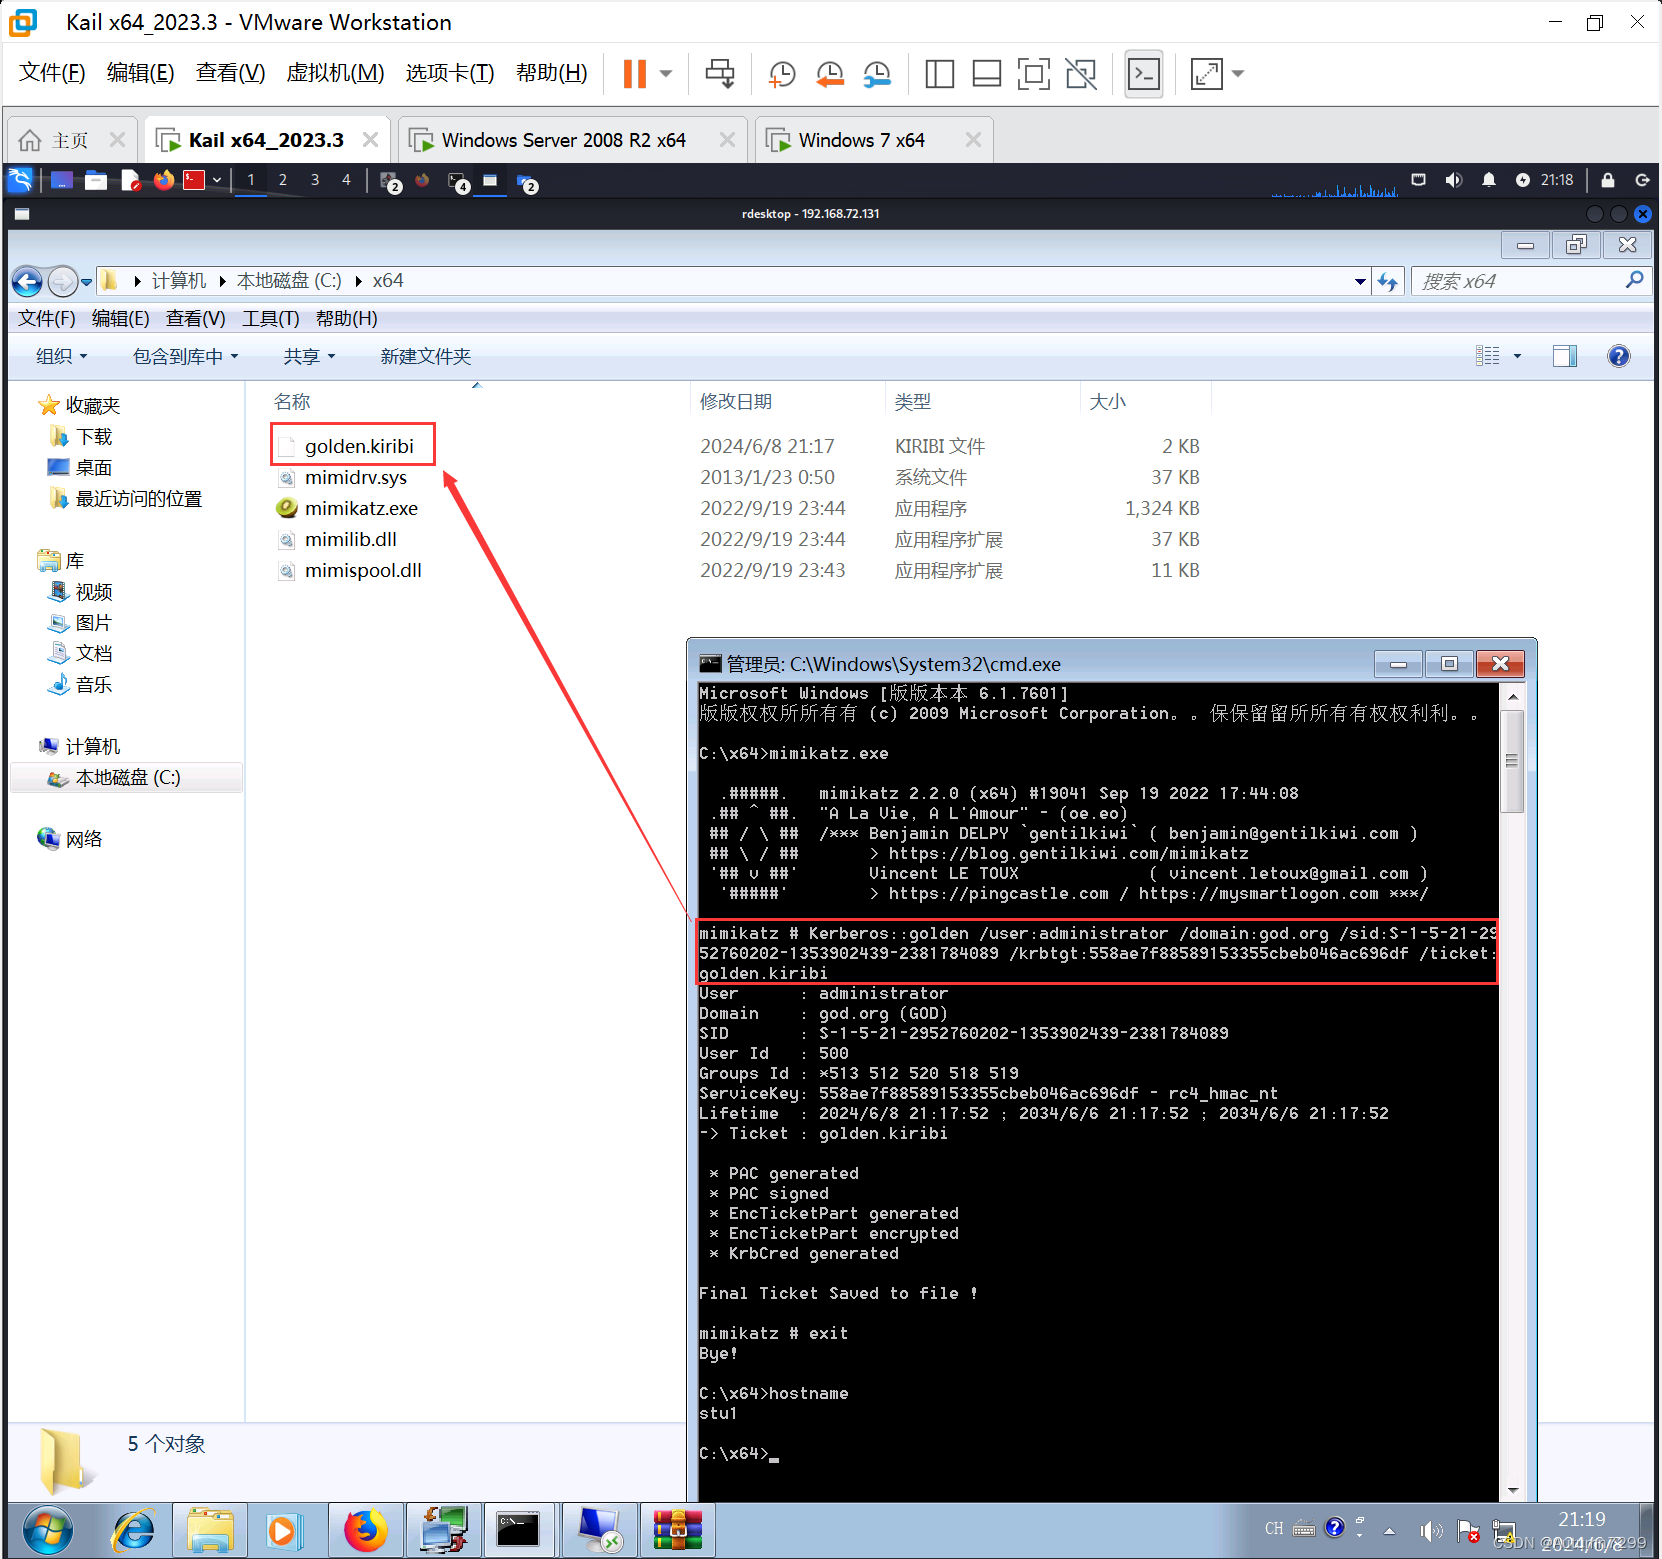Select the mimikatz.exe file
Viewport: 1662px width, 1559px height.
point(361,508)
